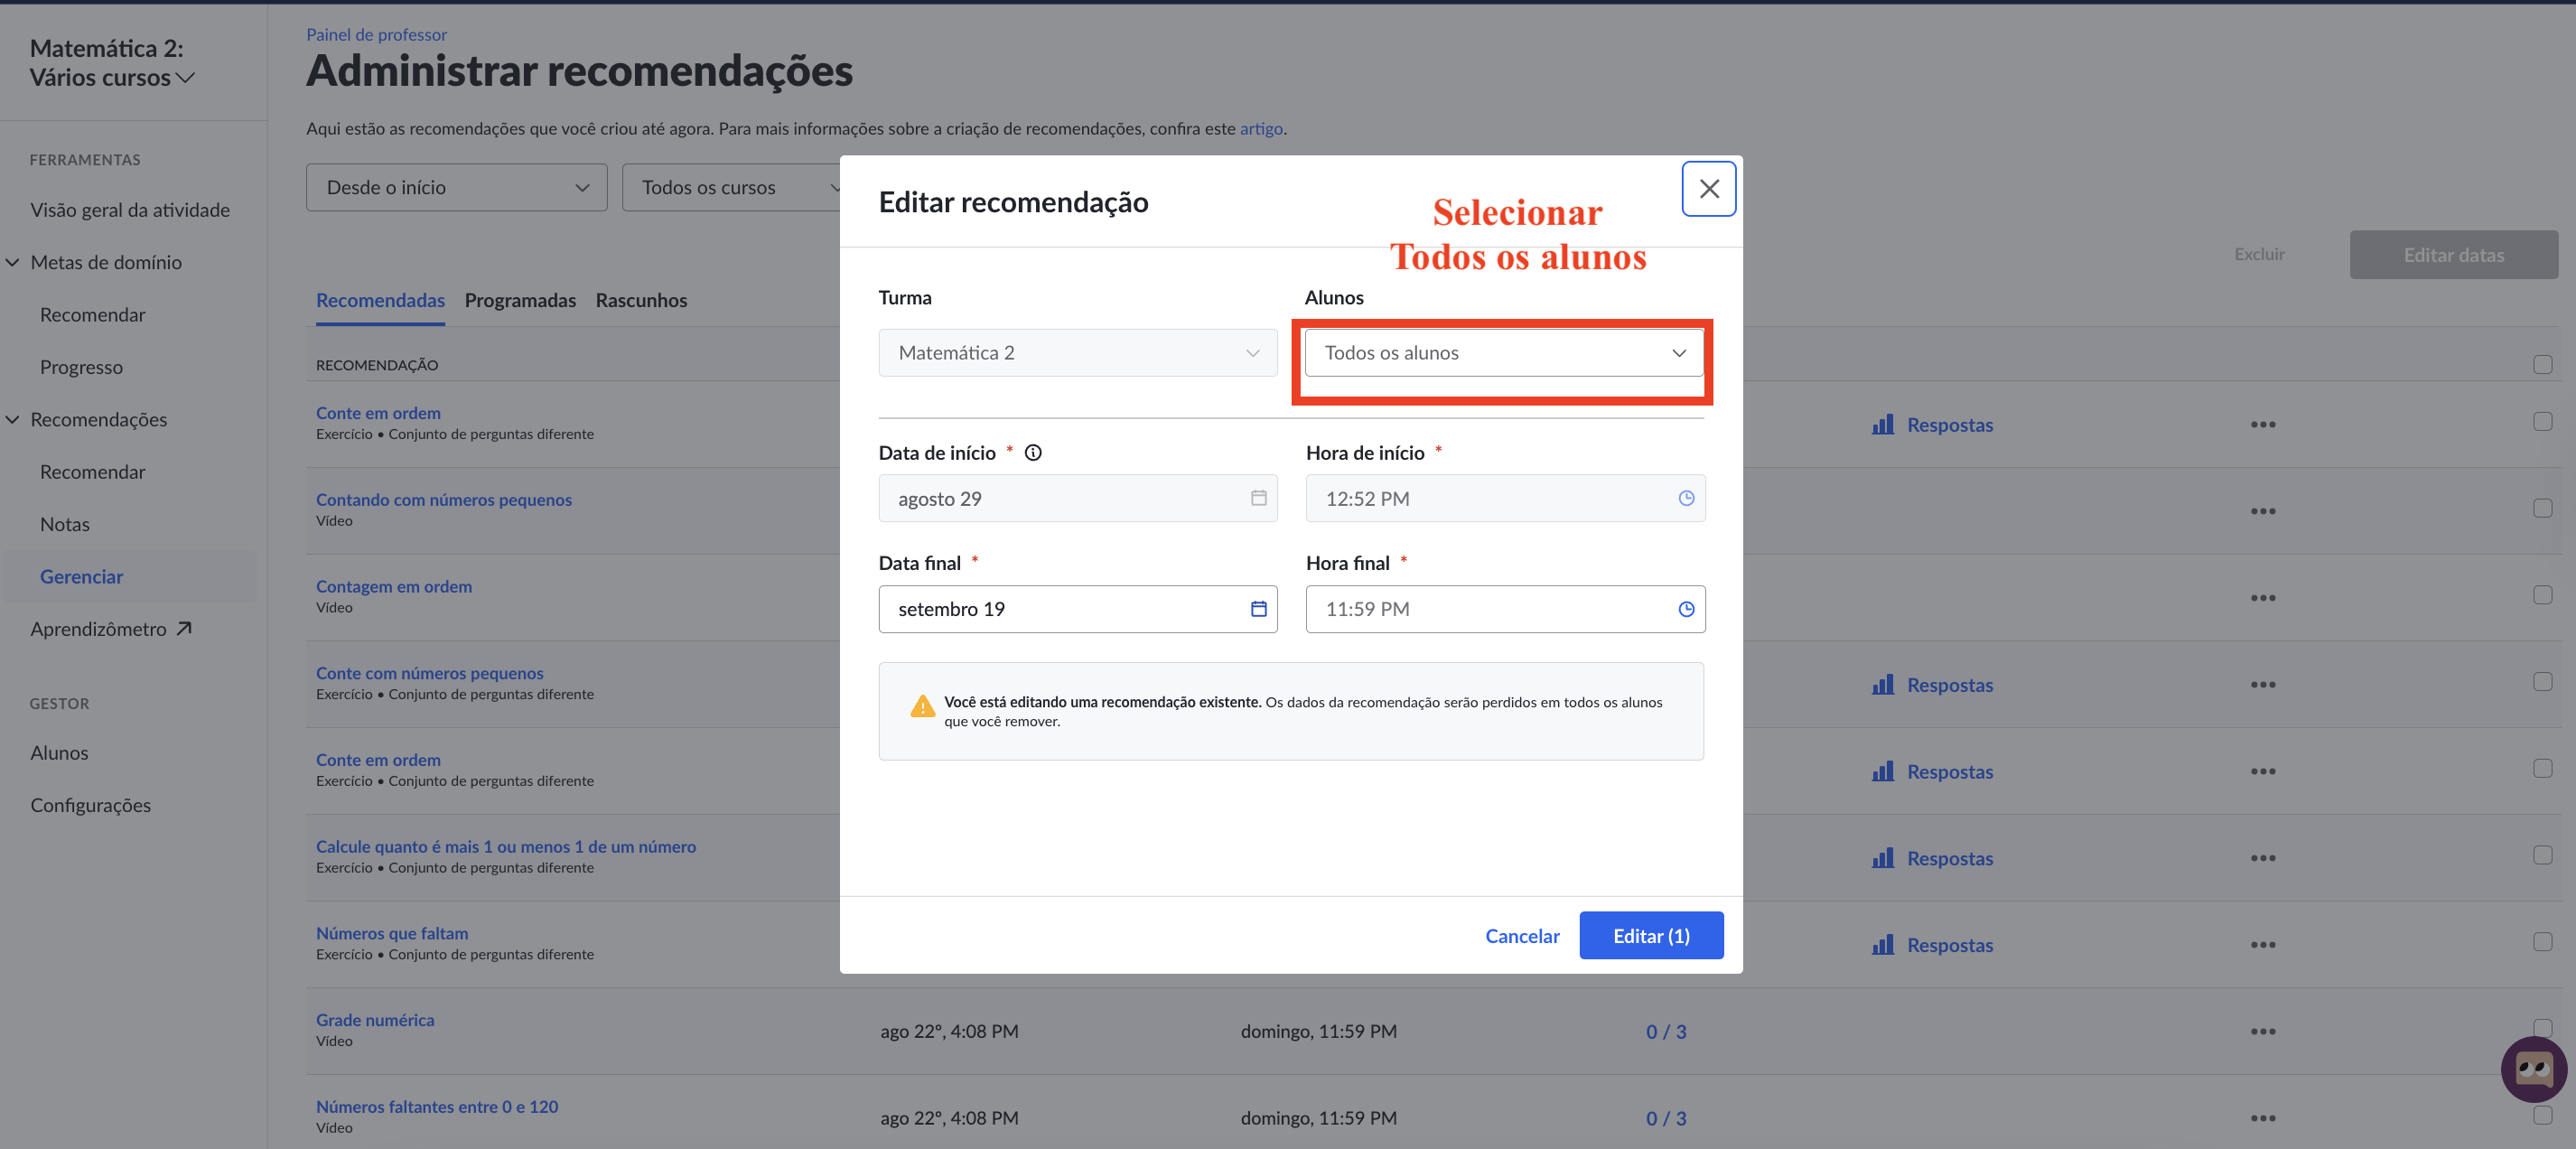Open Aprendizômetro in the sidebar
The height and width of the screenshot is (1149, 2576).
tap(110, 629)
